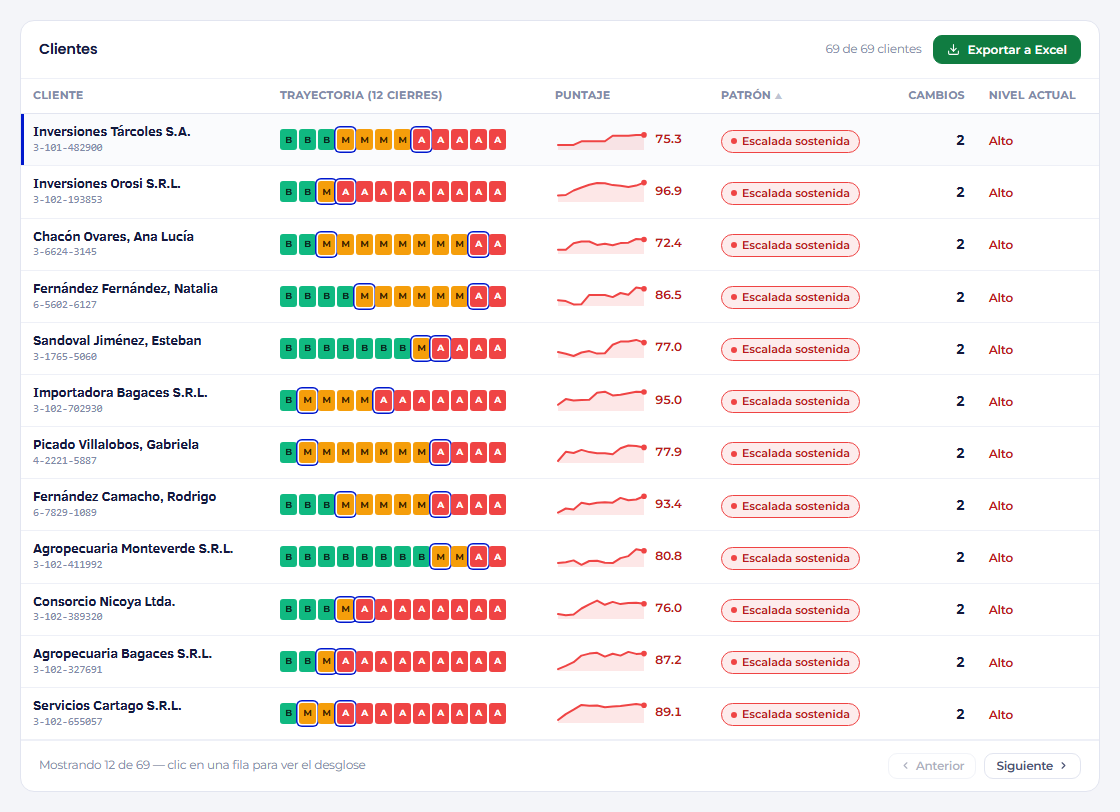Click Alto level for Sandoval Jiménez
Image resolution: width=1120 pixels, height=812 pixels.
(1001, 350)
